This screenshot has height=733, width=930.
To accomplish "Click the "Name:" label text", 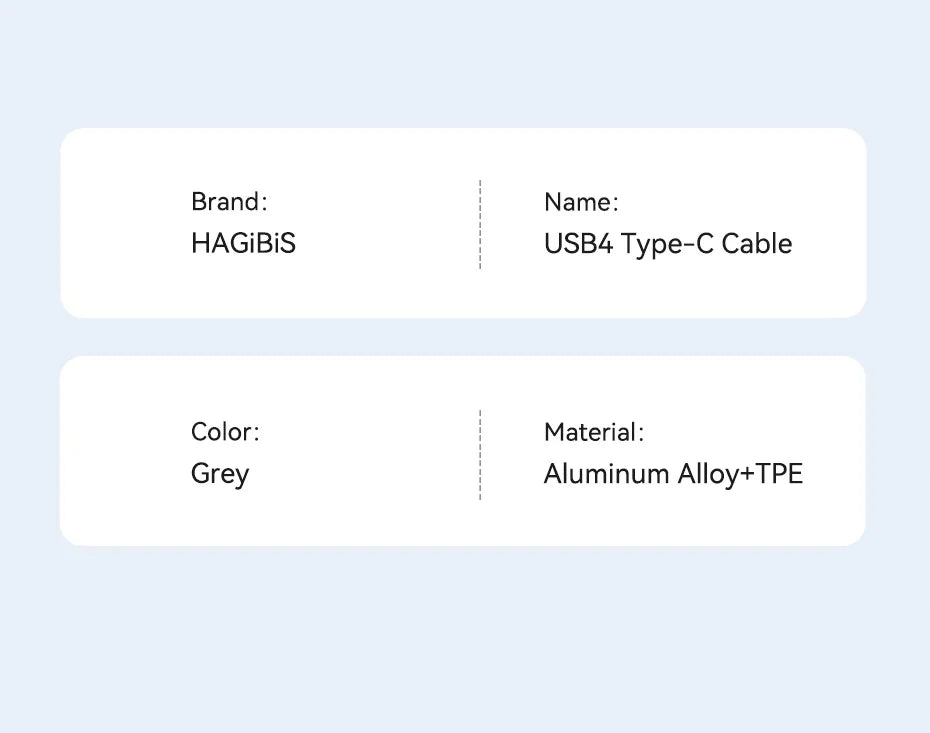I will click(581, 202).
